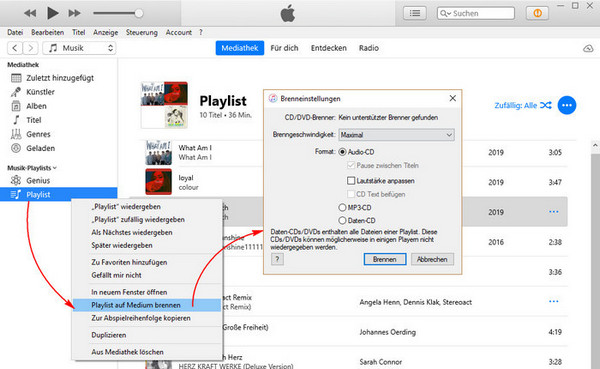Image resolution: width=600 pixels, height=369 pixels.
Task: Open the Steuerung menu
Action: 142,33
